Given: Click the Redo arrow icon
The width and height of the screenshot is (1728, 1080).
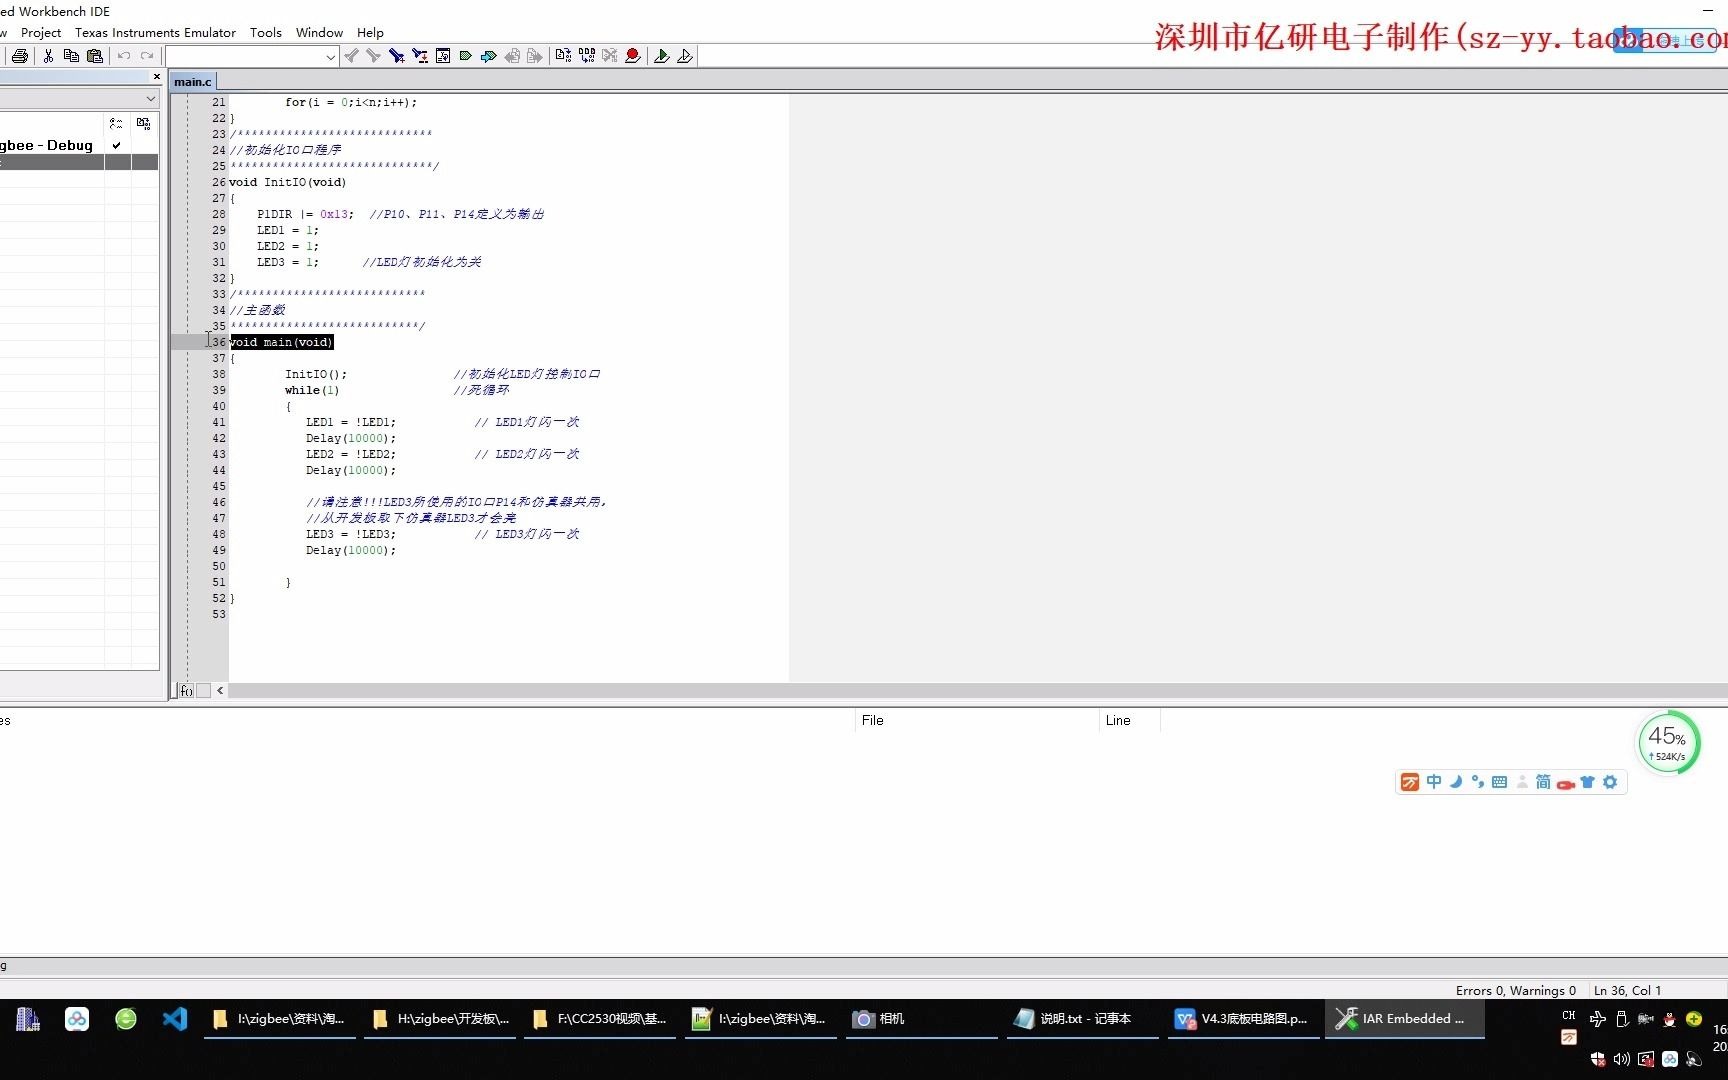Looking at the screenshot, I should 147,56.
